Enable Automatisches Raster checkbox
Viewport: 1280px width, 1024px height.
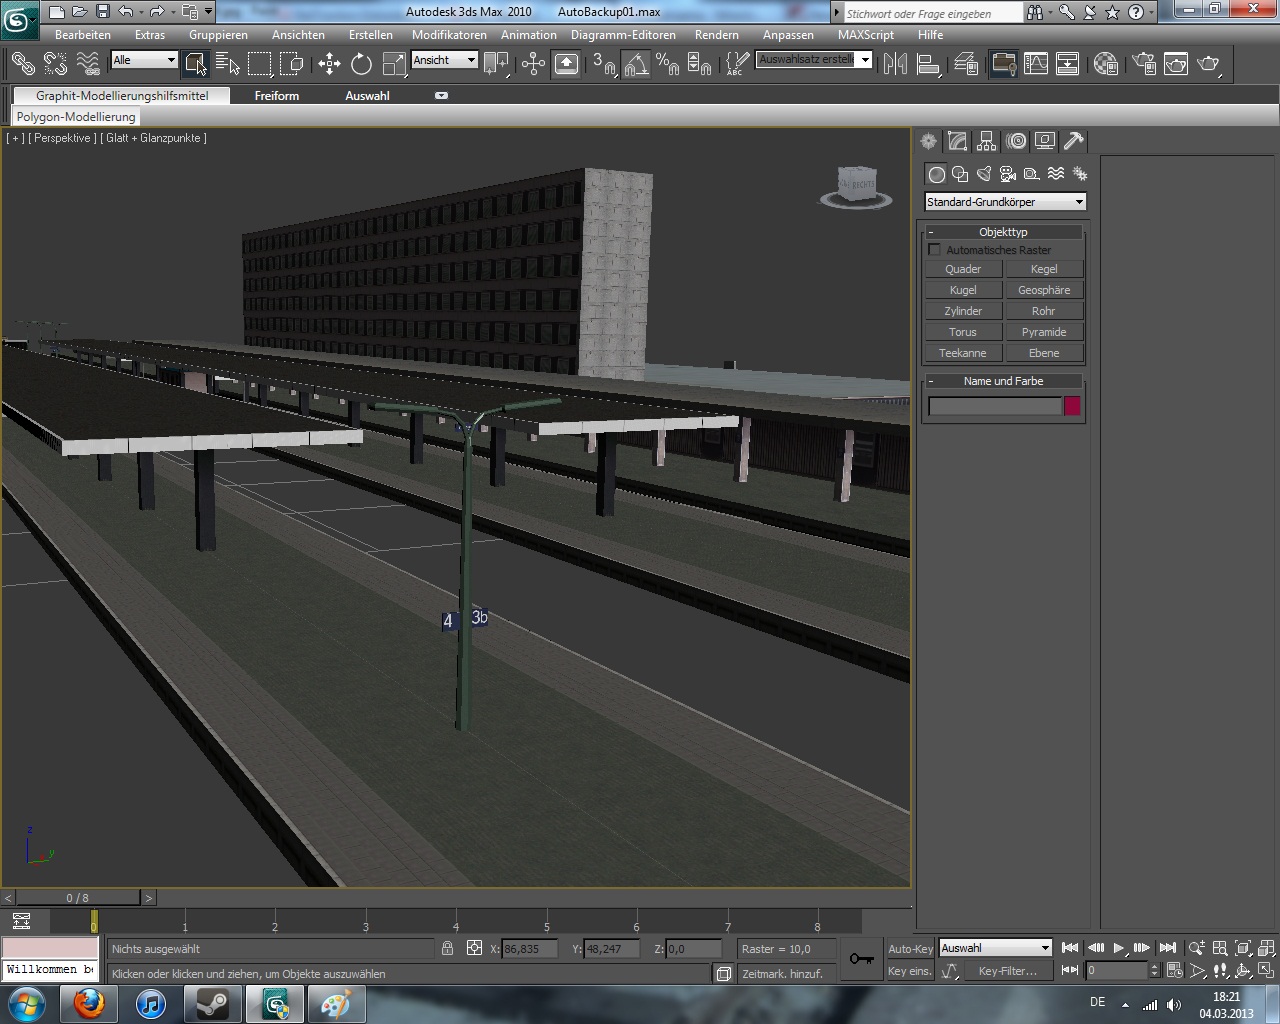point(935,250)
